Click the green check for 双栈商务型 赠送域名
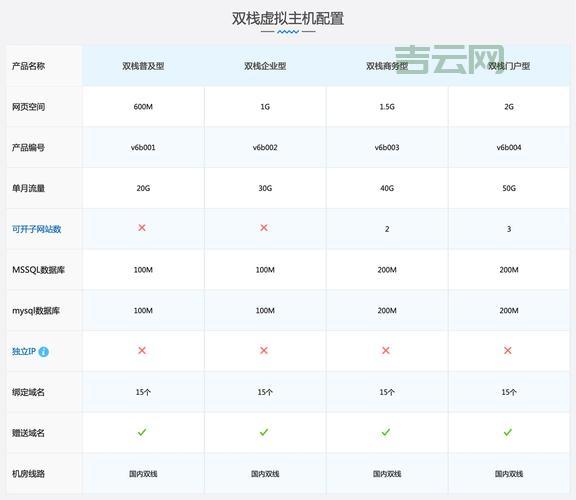This screenshot has height=500, width=576. [x=386, y=432]
